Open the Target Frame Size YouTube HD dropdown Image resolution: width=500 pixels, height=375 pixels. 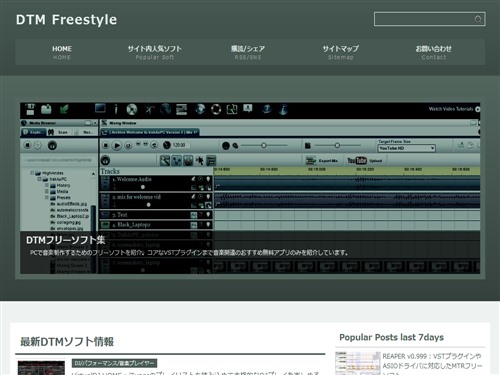407,148
